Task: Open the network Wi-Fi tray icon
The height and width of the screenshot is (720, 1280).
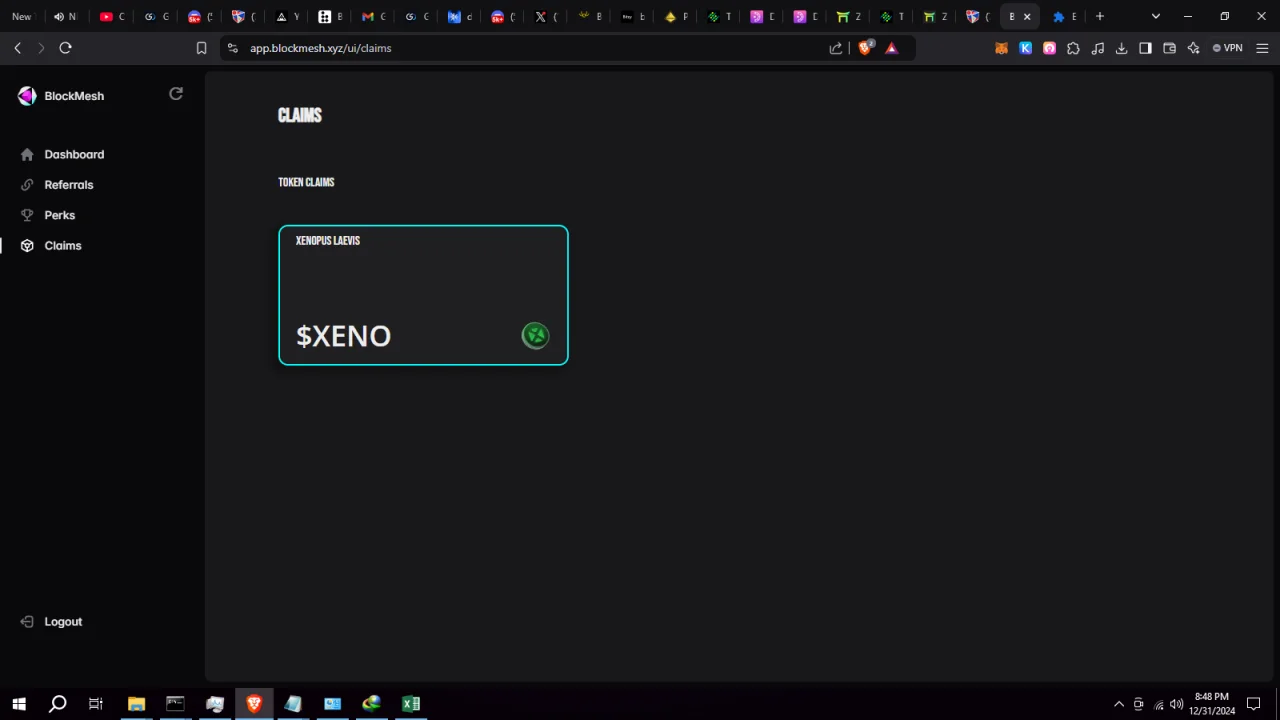Action: click(1159, 704)
